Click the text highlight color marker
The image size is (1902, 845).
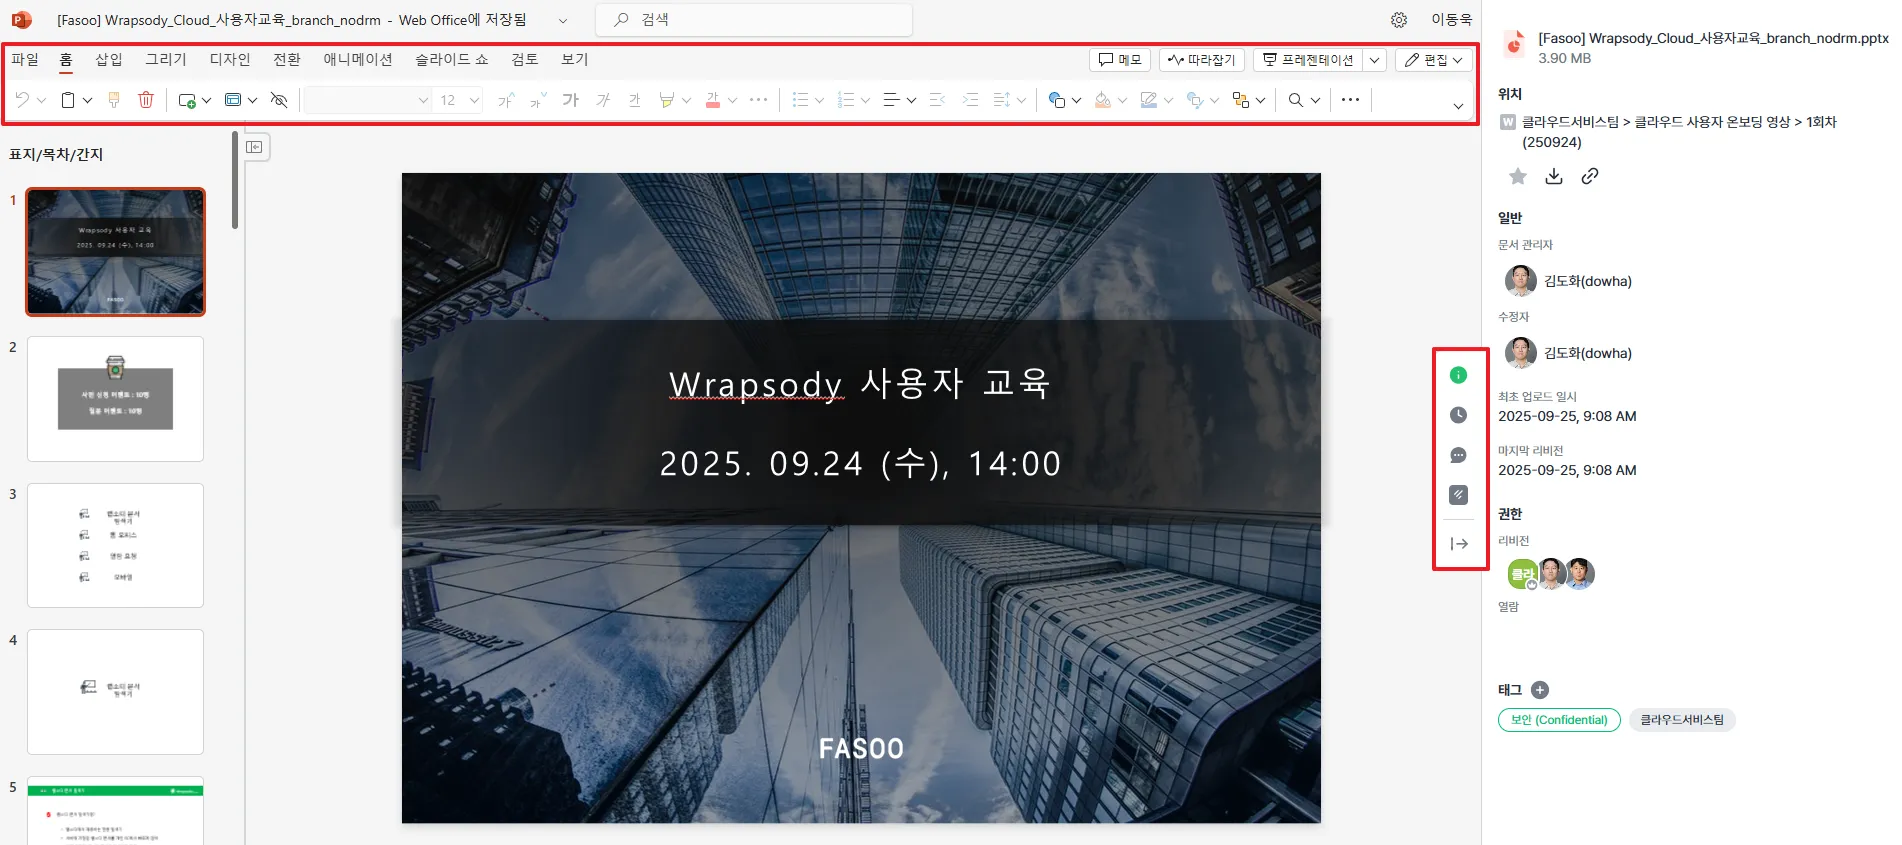pos(667,100)
